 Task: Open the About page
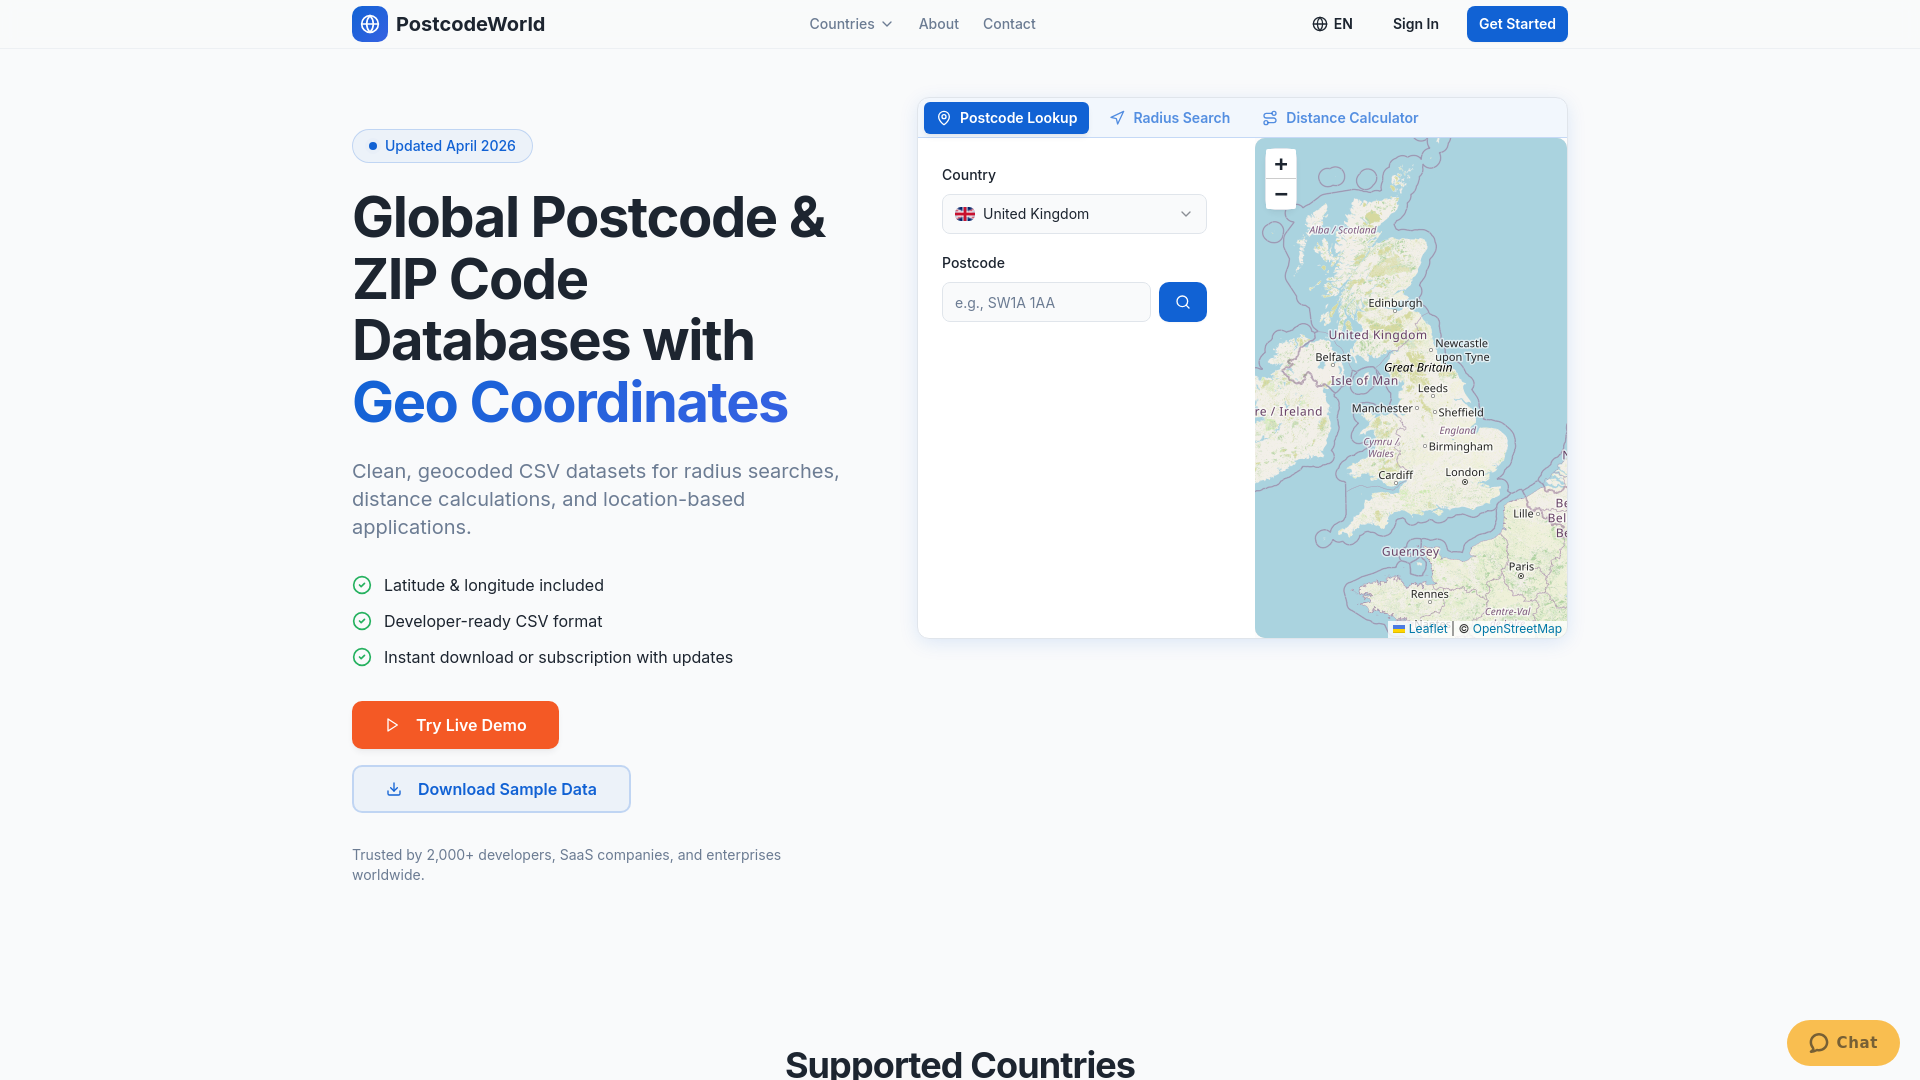click(x=939, y=24)
